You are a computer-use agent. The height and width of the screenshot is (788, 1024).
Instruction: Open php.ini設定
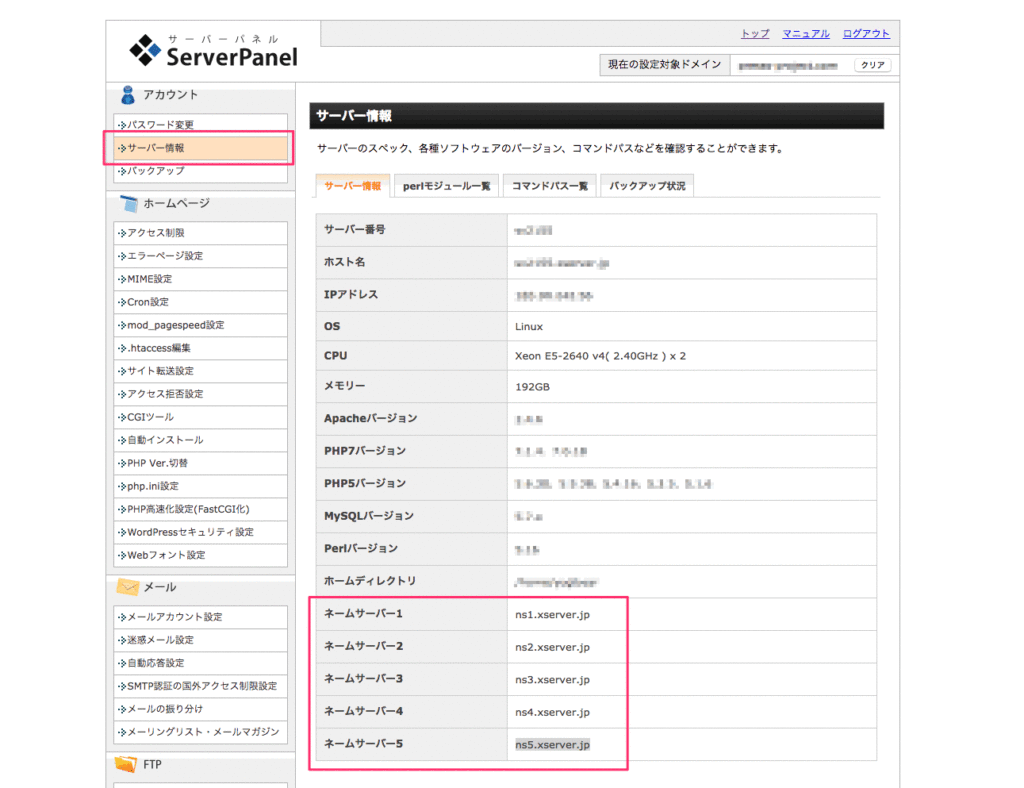pos(200,486)
